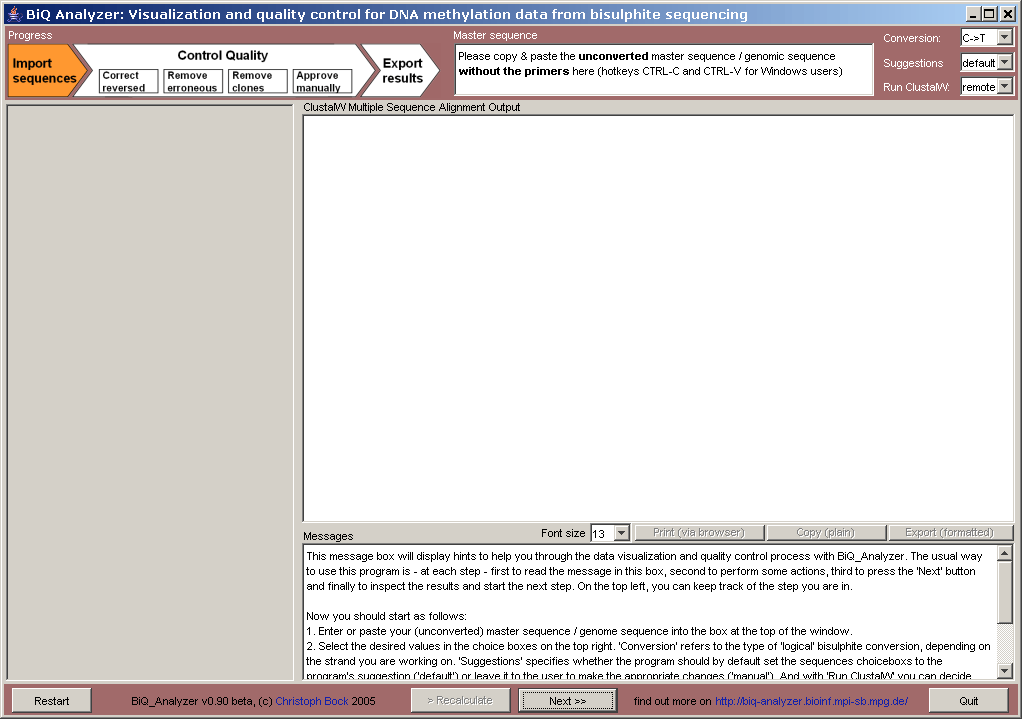Select the Correct reversed quality step
This screenshot has height=719, width=1022.
point(128,81)
